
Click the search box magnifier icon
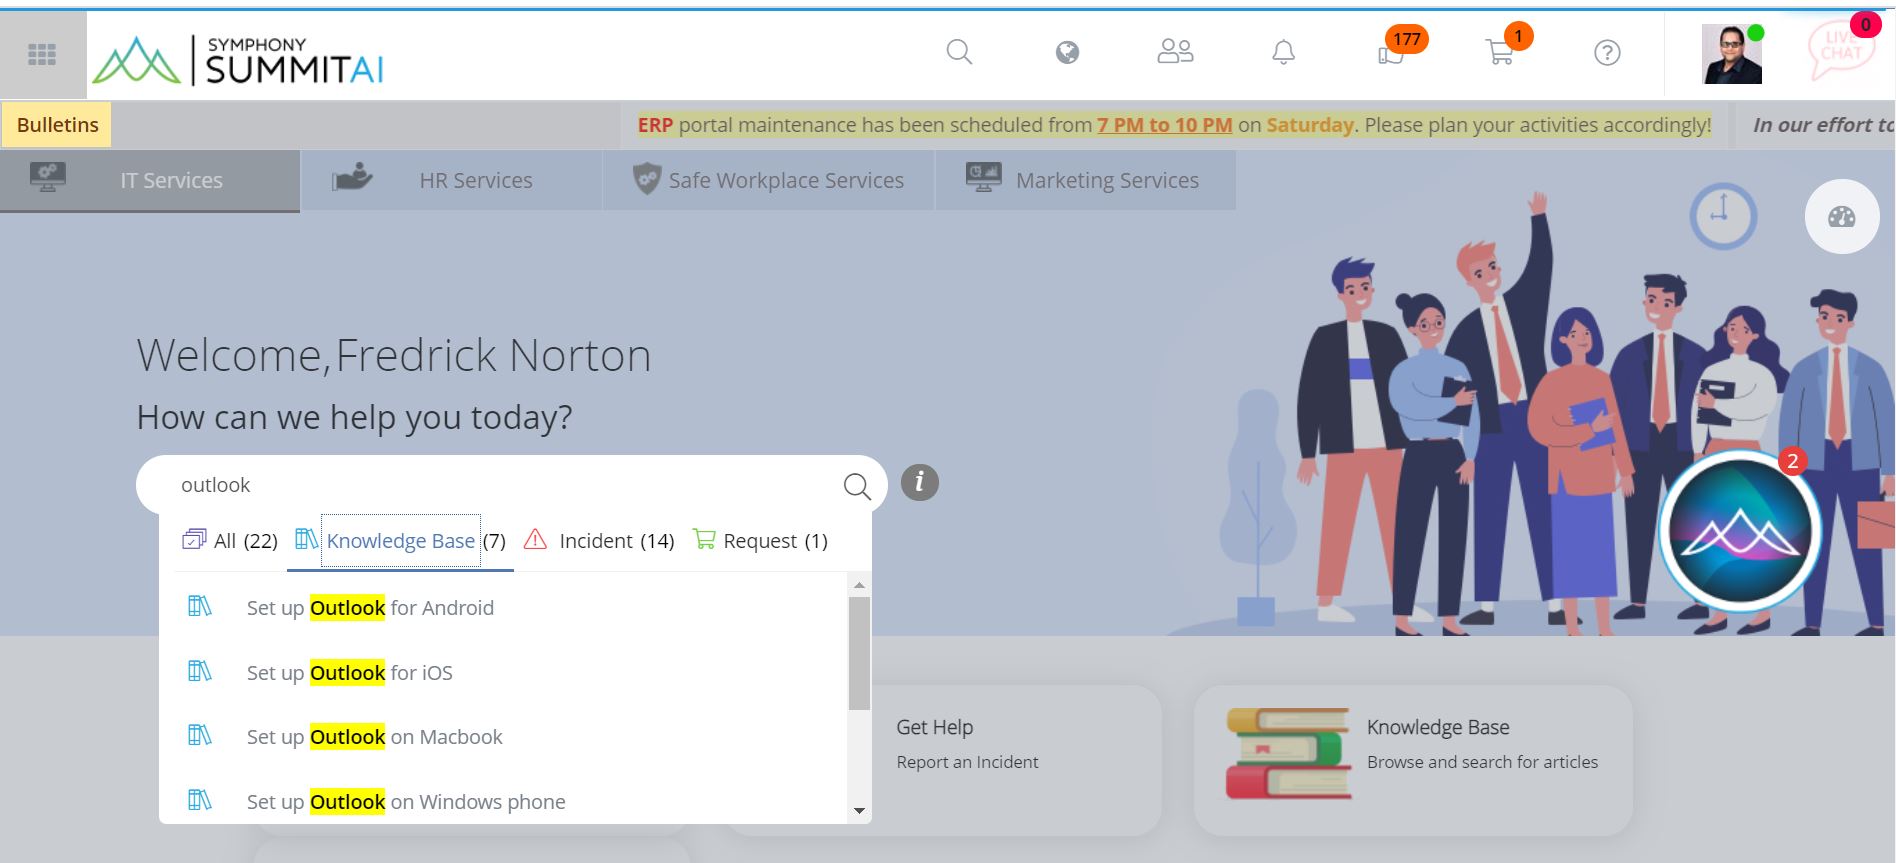coord(857,486)
